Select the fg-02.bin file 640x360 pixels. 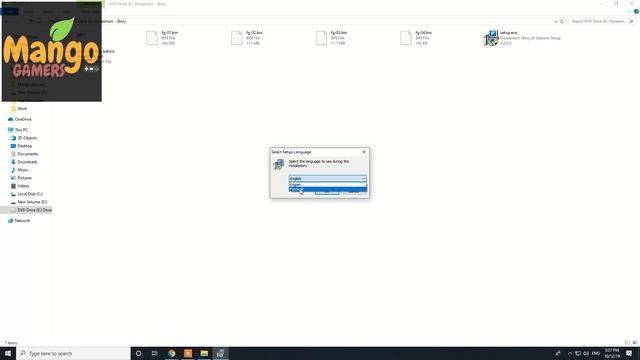[248, 38]
